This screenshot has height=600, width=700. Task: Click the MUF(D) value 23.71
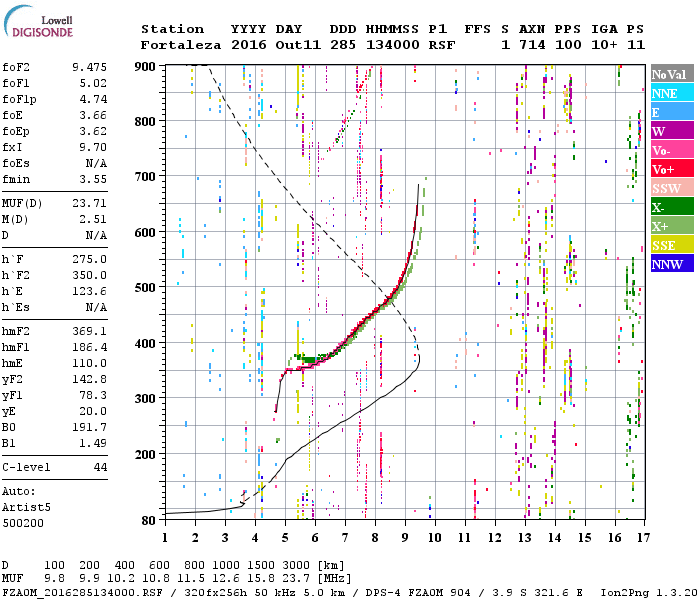point(89,203)
